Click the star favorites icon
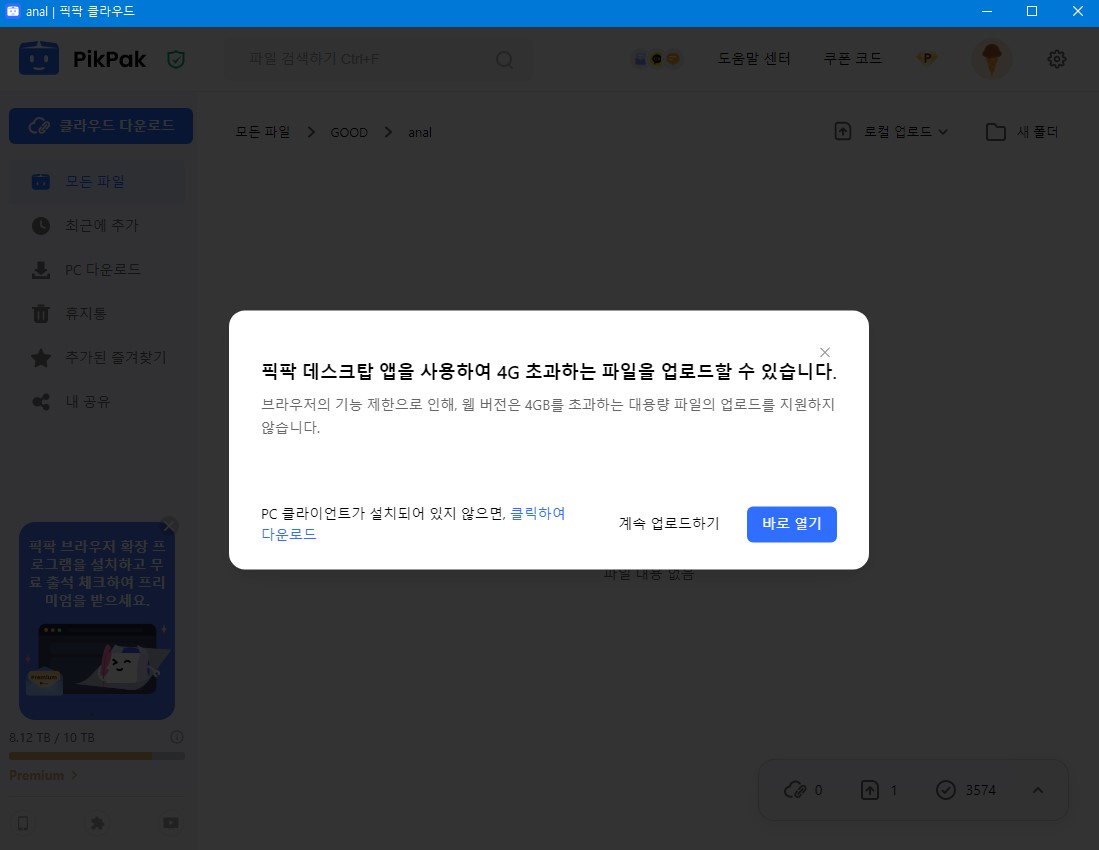Screen dimensions: 1099x850 coord(41,357)
